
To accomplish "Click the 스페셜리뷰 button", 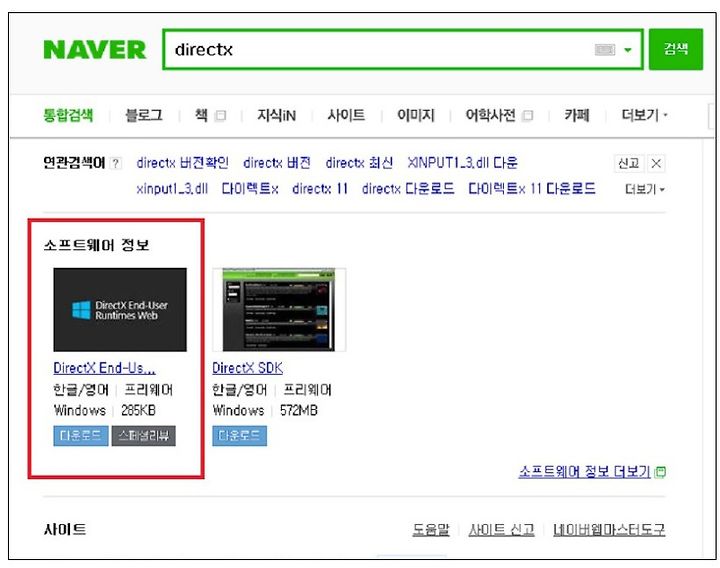I will click(144, 436).
